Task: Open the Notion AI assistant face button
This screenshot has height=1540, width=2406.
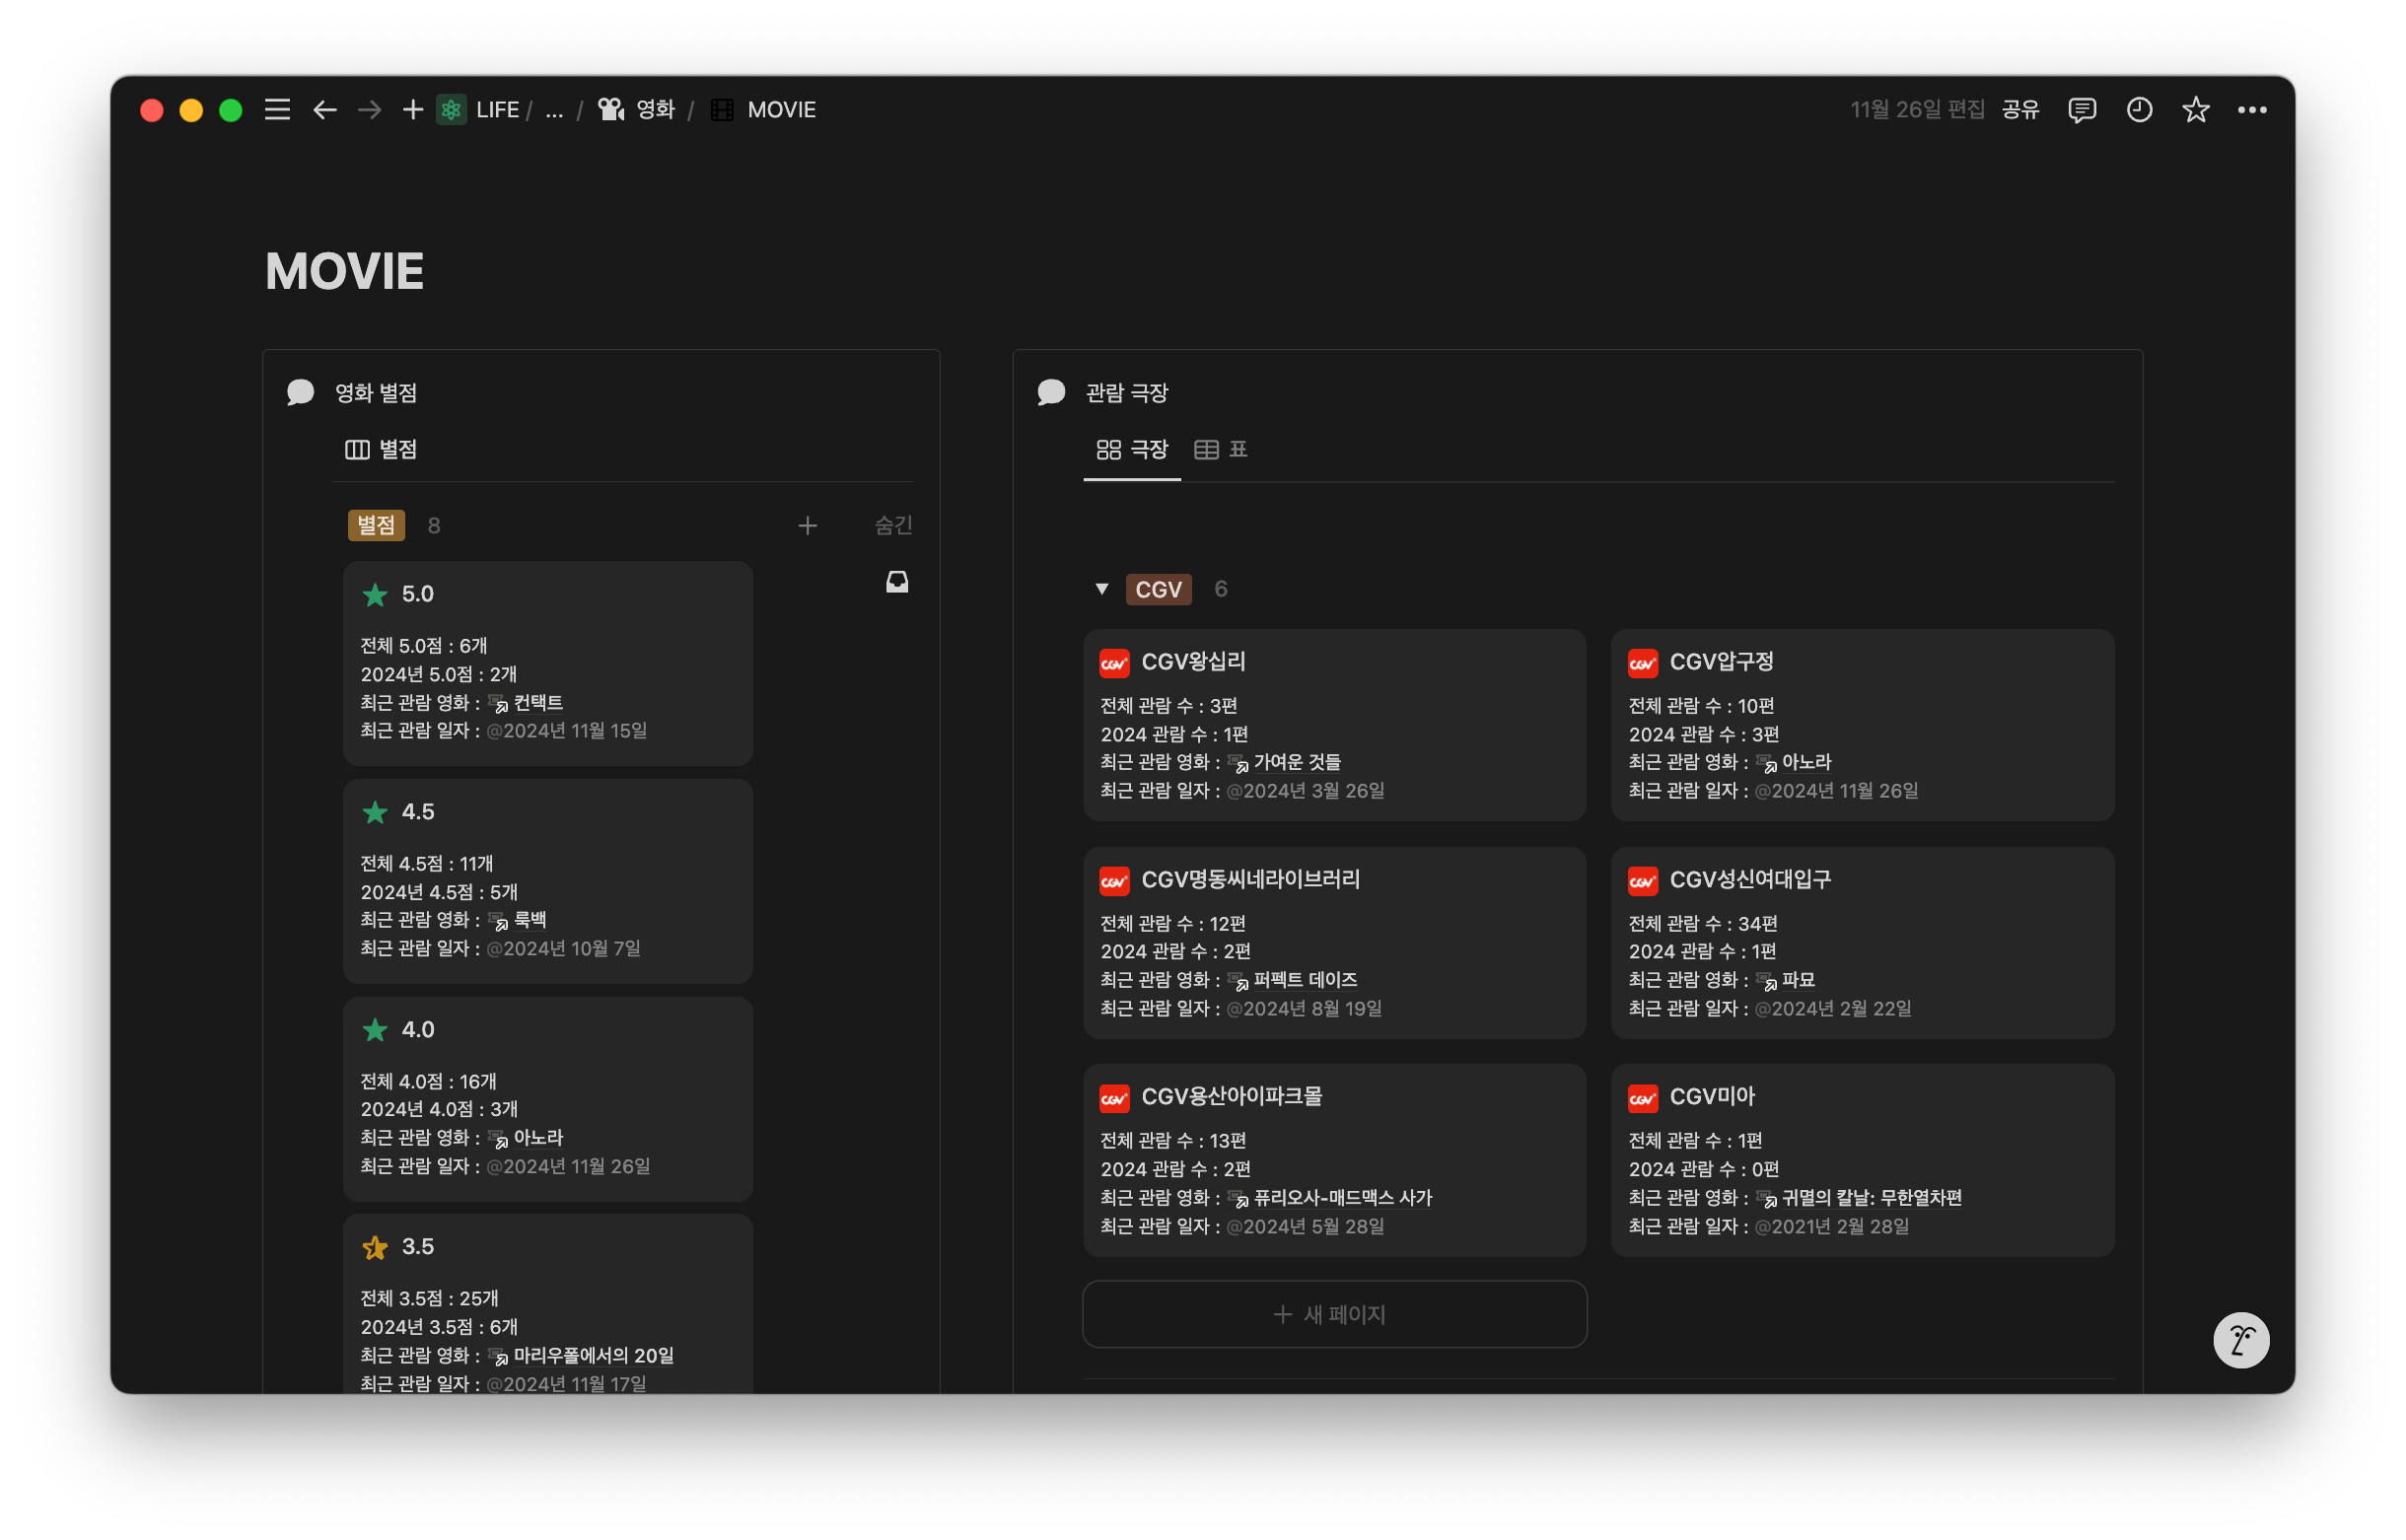Action: coord(2240,1339)
